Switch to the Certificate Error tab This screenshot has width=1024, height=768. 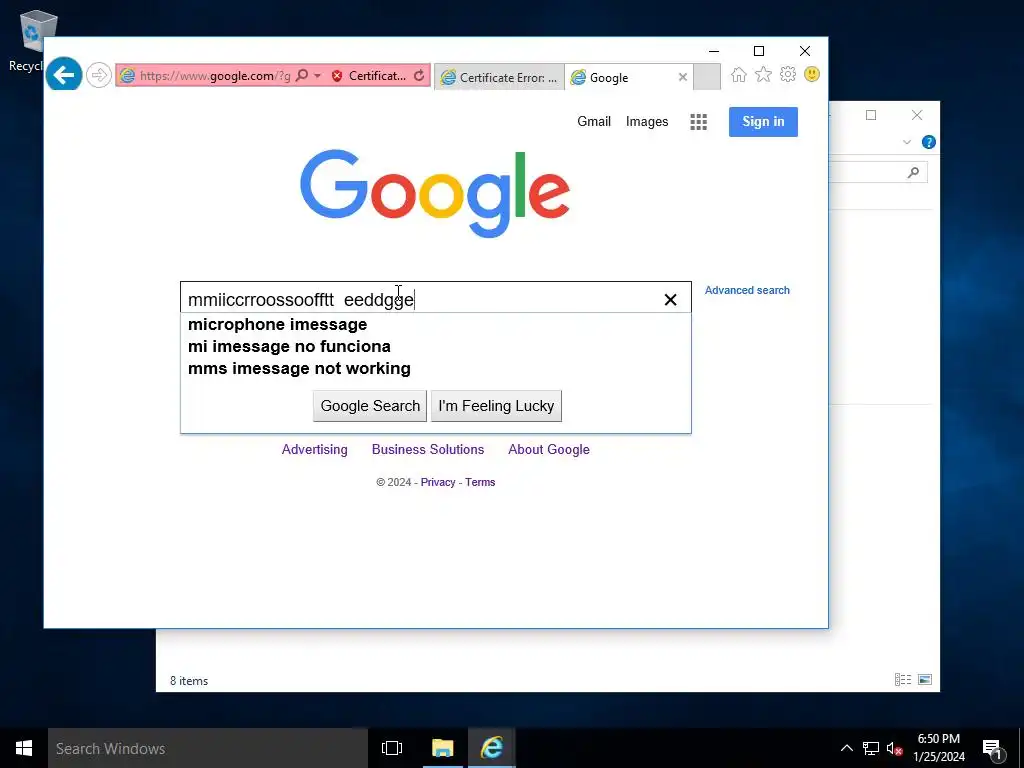499,77
